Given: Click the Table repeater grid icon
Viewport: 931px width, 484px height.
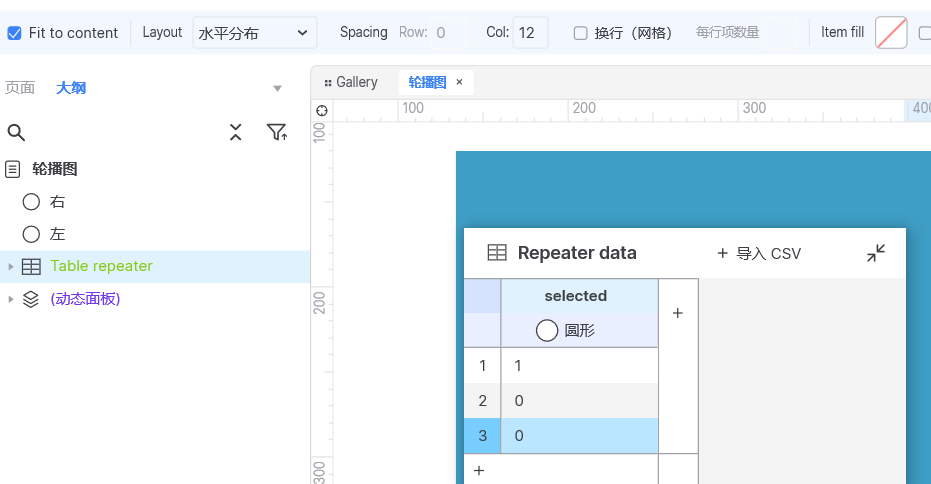Looking at the screenshot, I should [31, 267].
